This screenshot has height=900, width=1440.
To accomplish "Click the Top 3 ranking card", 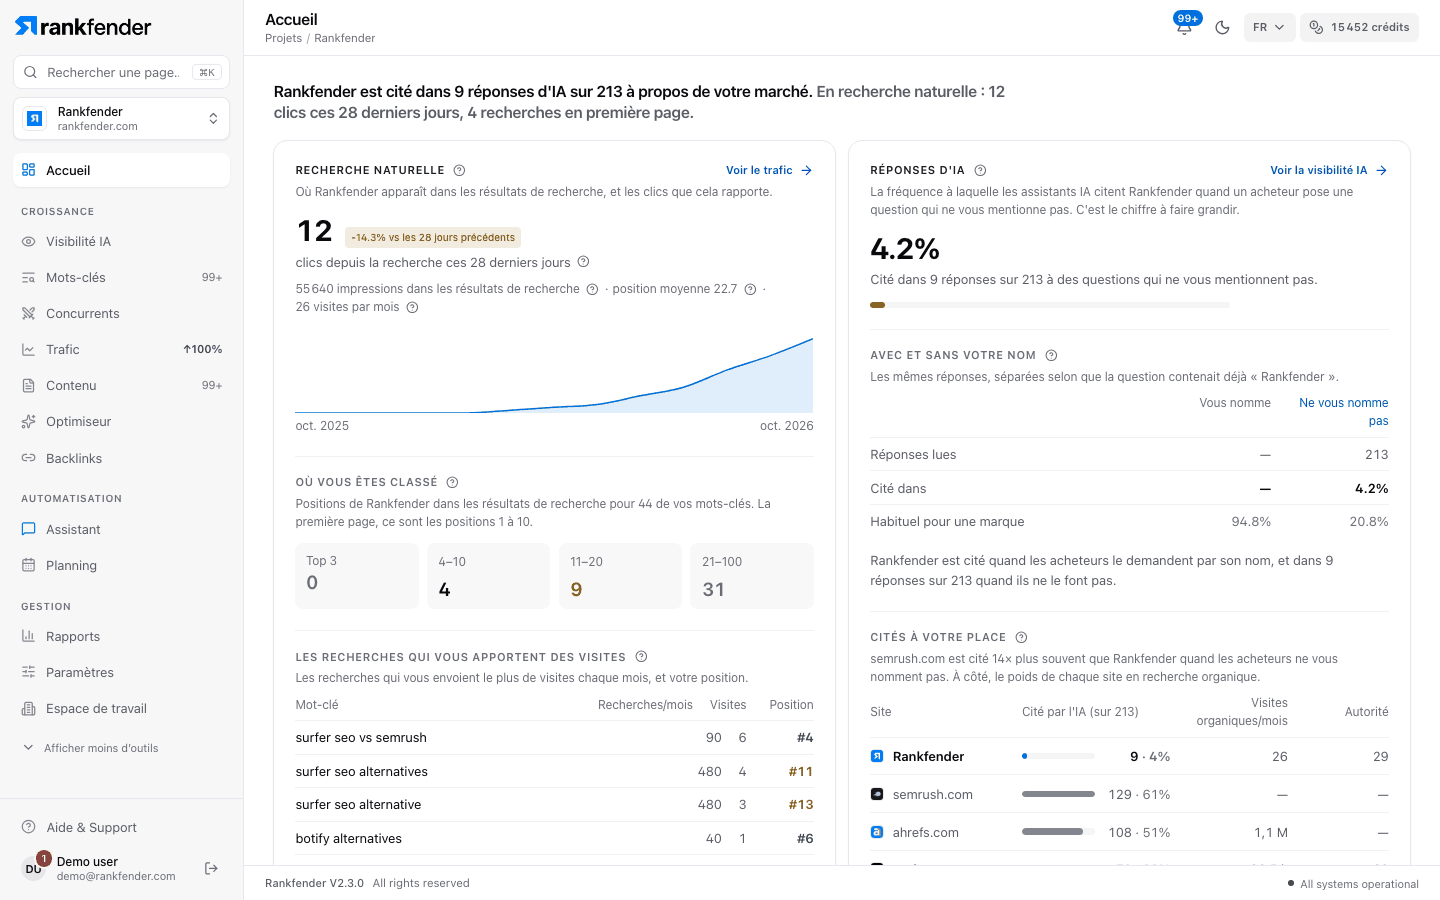I will pyautogui.click(x=357, y=576).
